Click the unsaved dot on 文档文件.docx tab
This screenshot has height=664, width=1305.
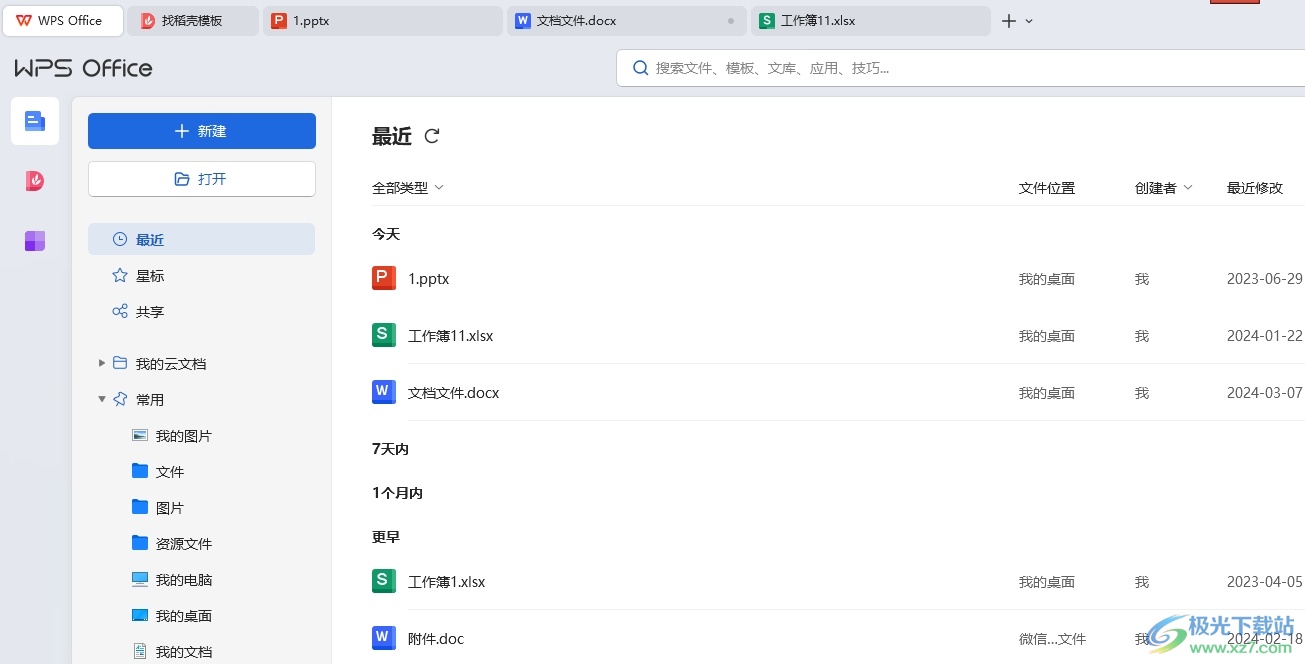pyautogui.click(x=731, y=21)
